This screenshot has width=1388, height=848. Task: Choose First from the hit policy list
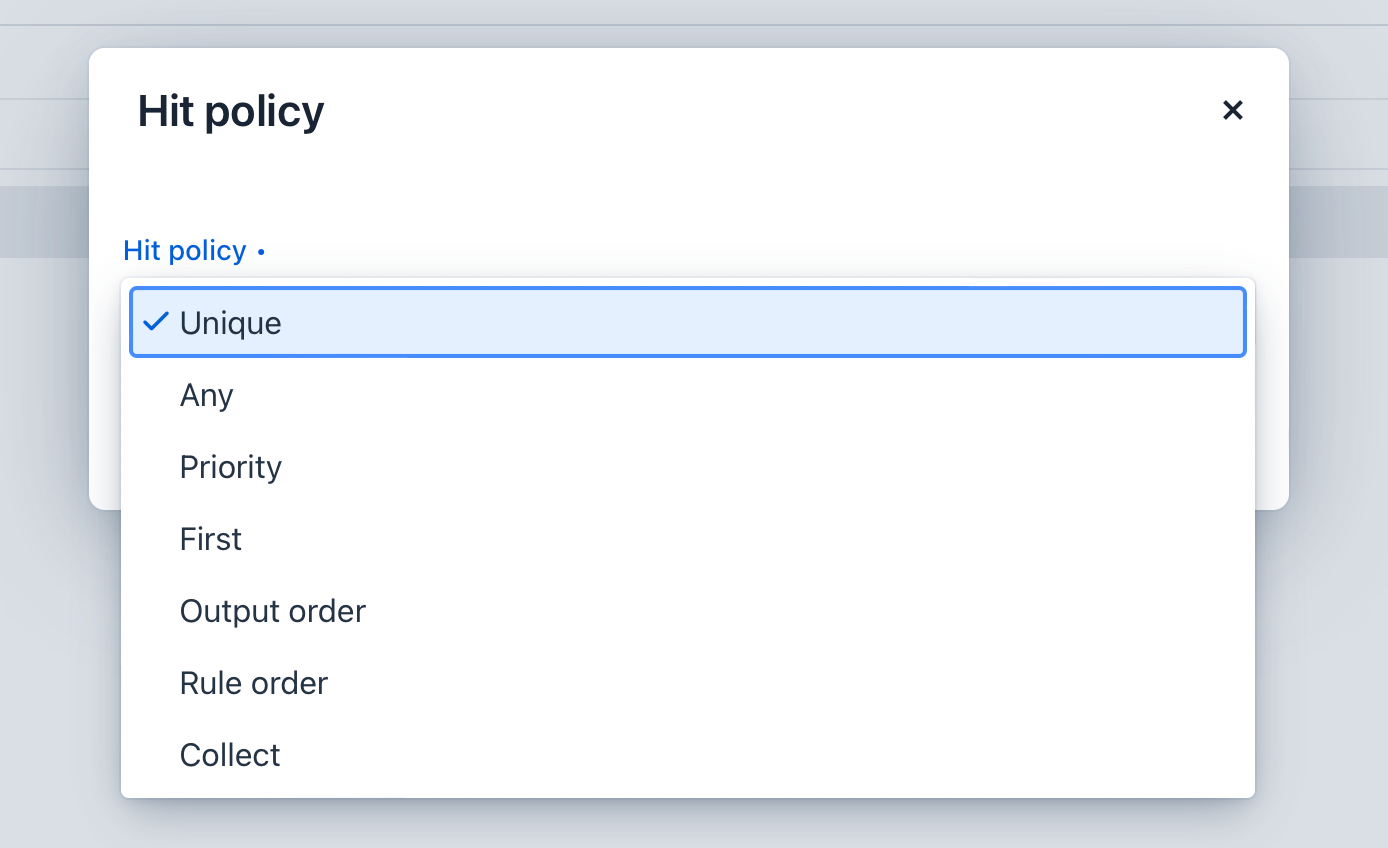pos(210,538)
